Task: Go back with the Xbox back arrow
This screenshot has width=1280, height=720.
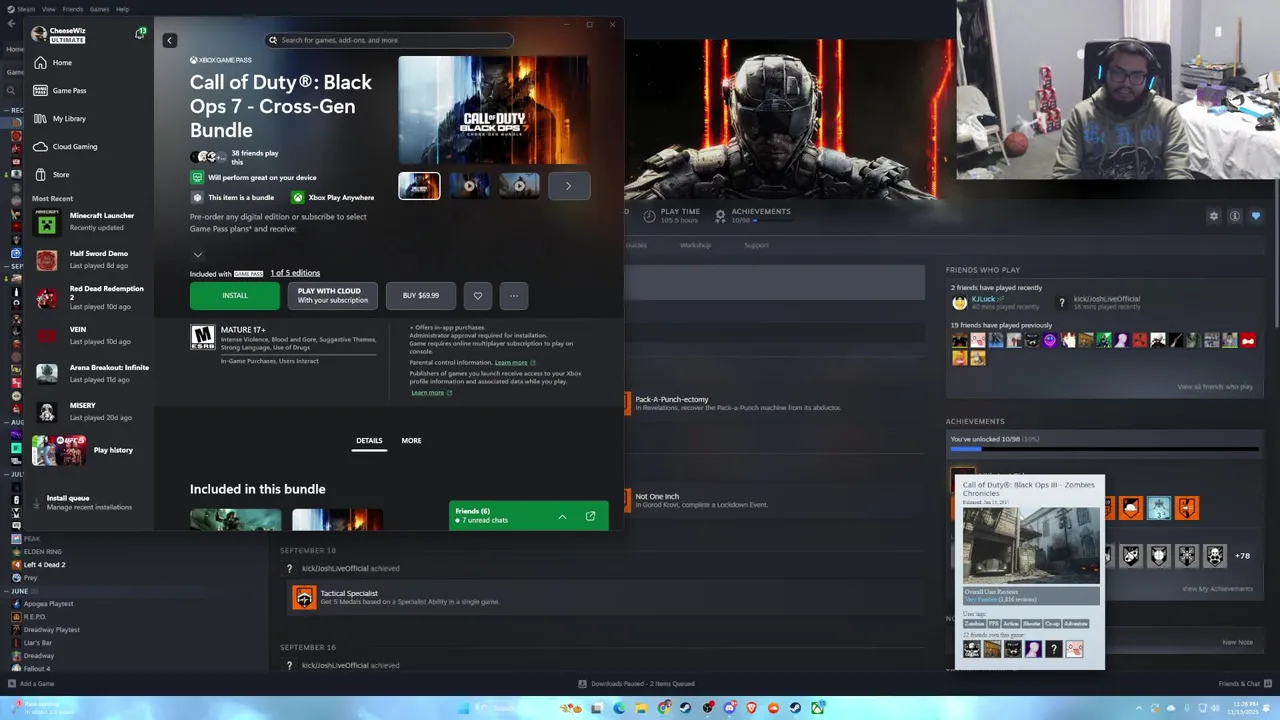Action: tap(170, 40)
